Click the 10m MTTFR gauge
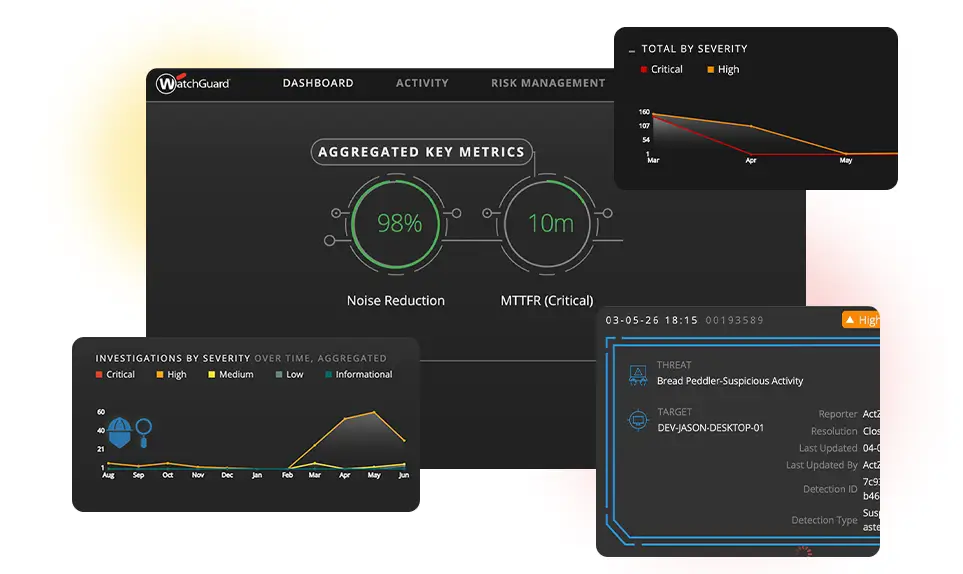Image resolution: width=963 pixels, height=574 pixels. coord(548,223)
